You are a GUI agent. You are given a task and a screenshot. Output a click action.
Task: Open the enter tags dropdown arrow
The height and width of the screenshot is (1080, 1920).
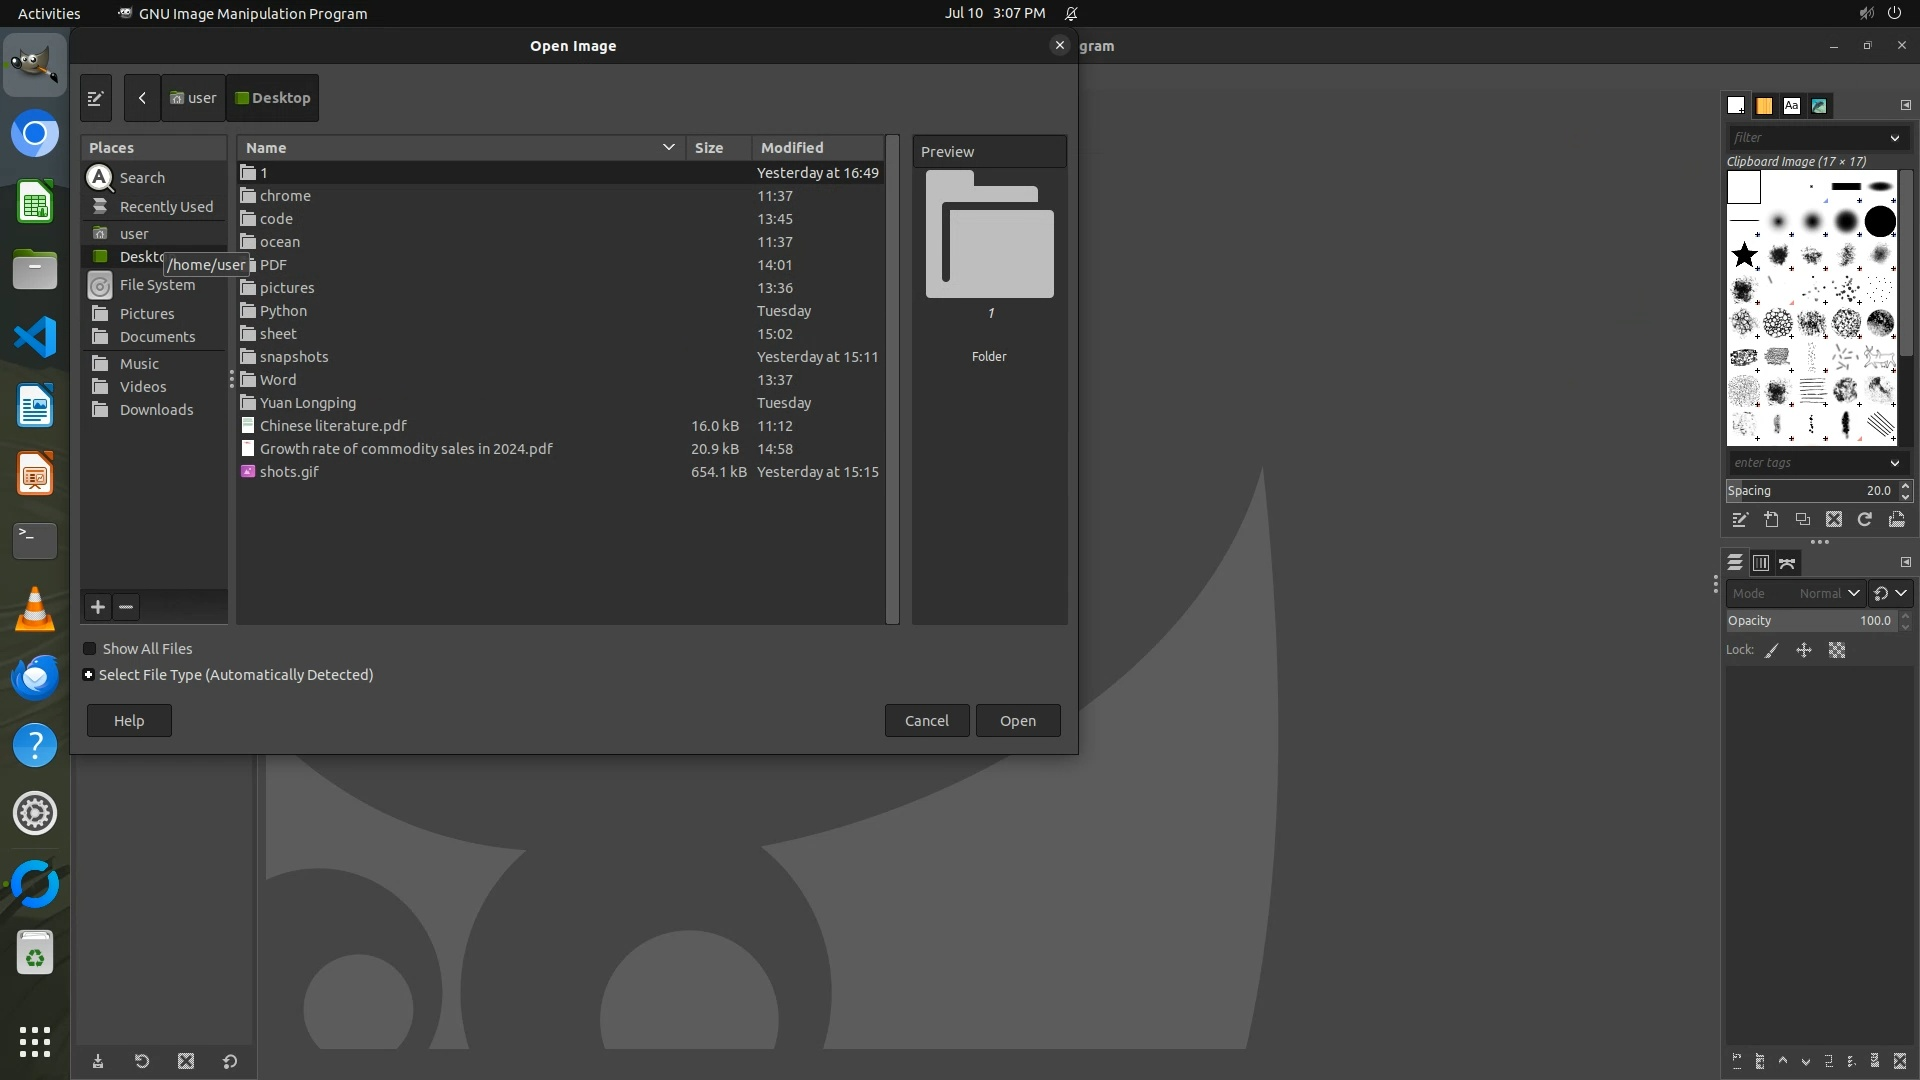point(1894,463)
